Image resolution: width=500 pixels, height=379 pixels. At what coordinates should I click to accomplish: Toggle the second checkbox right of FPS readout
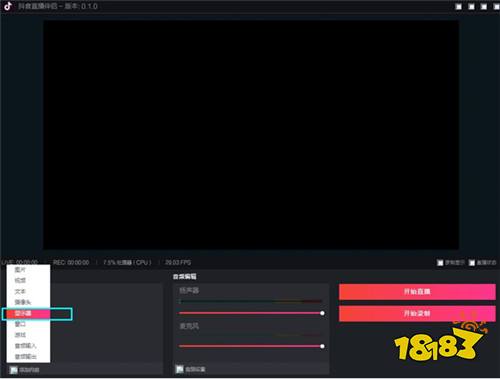[472, 263]
